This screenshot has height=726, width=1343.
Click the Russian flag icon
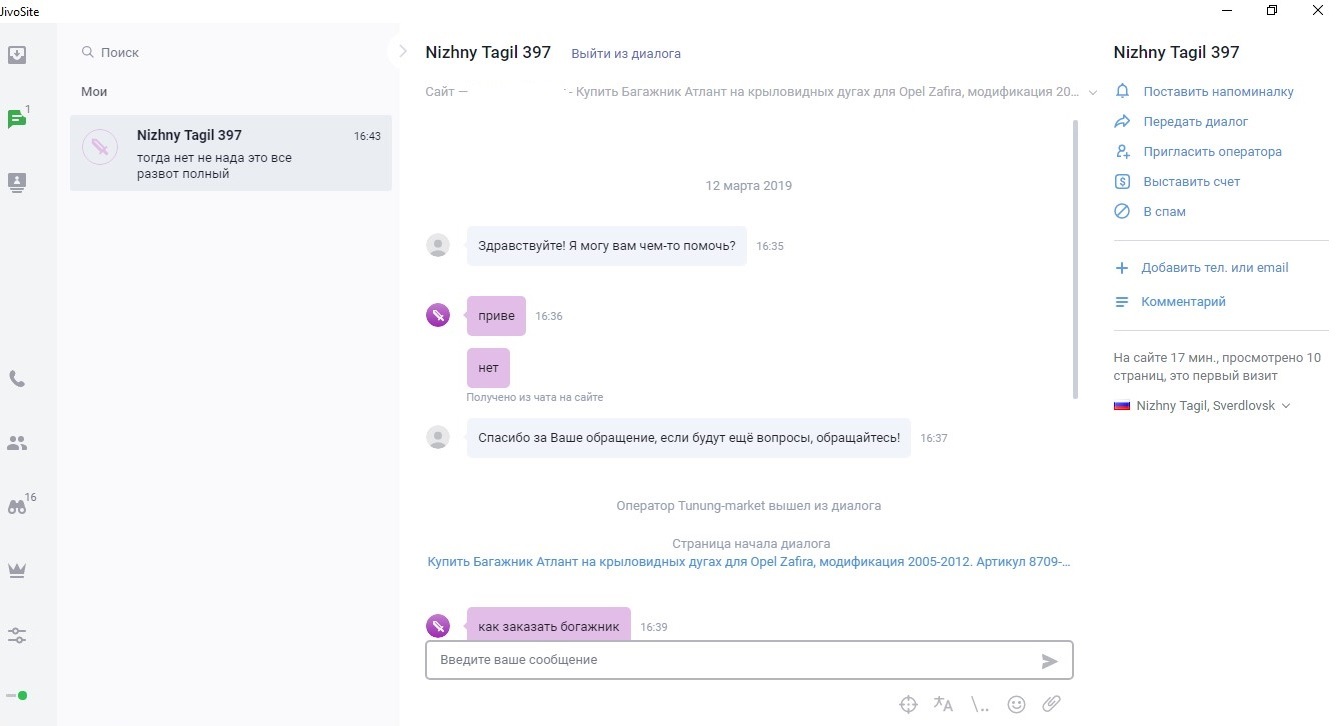tap(1122, 406)
